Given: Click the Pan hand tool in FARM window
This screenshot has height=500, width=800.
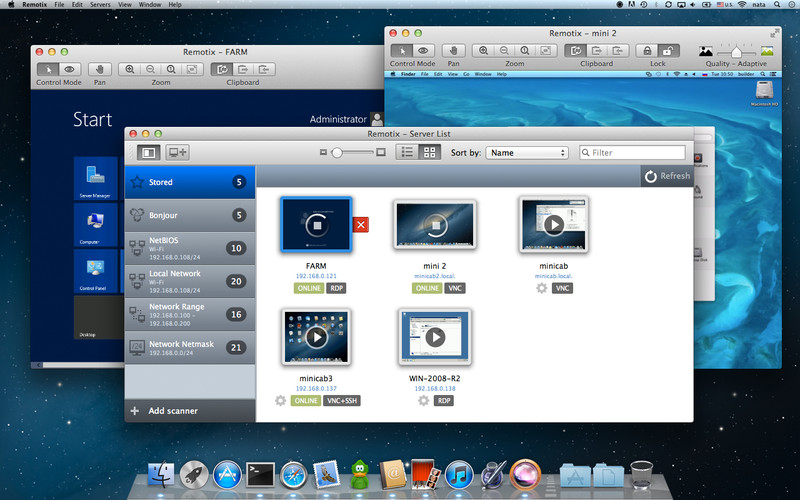Looking at the screenshot, I should coord(99,69).
